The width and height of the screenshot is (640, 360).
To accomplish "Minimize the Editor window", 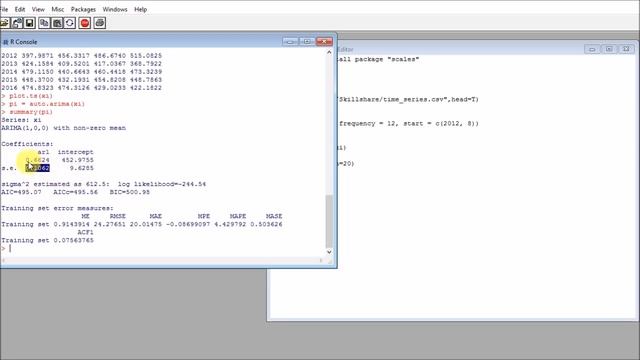I will pyautogui.click(x=592, y=49).
